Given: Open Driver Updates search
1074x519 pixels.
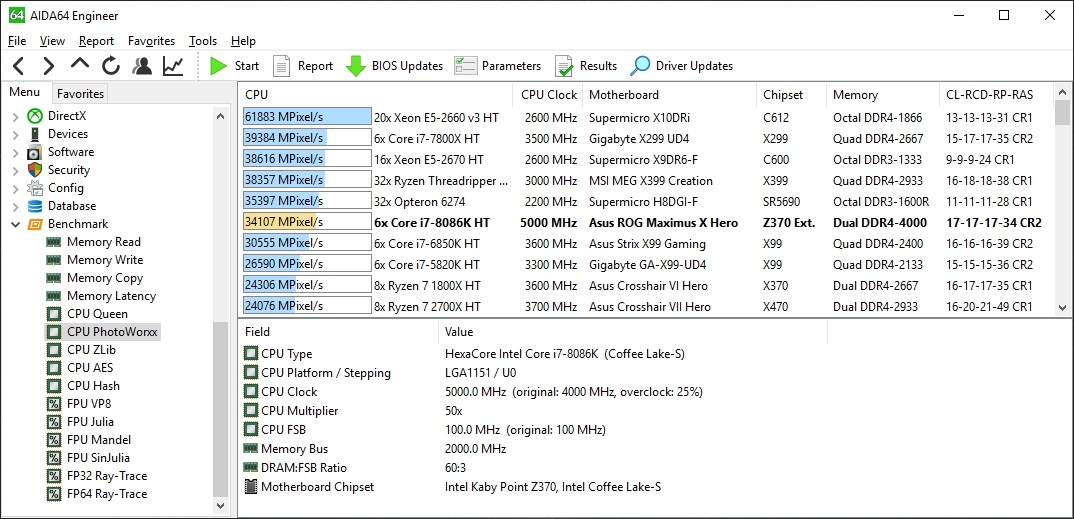Looking at the screenshot, I should [682, 66].
